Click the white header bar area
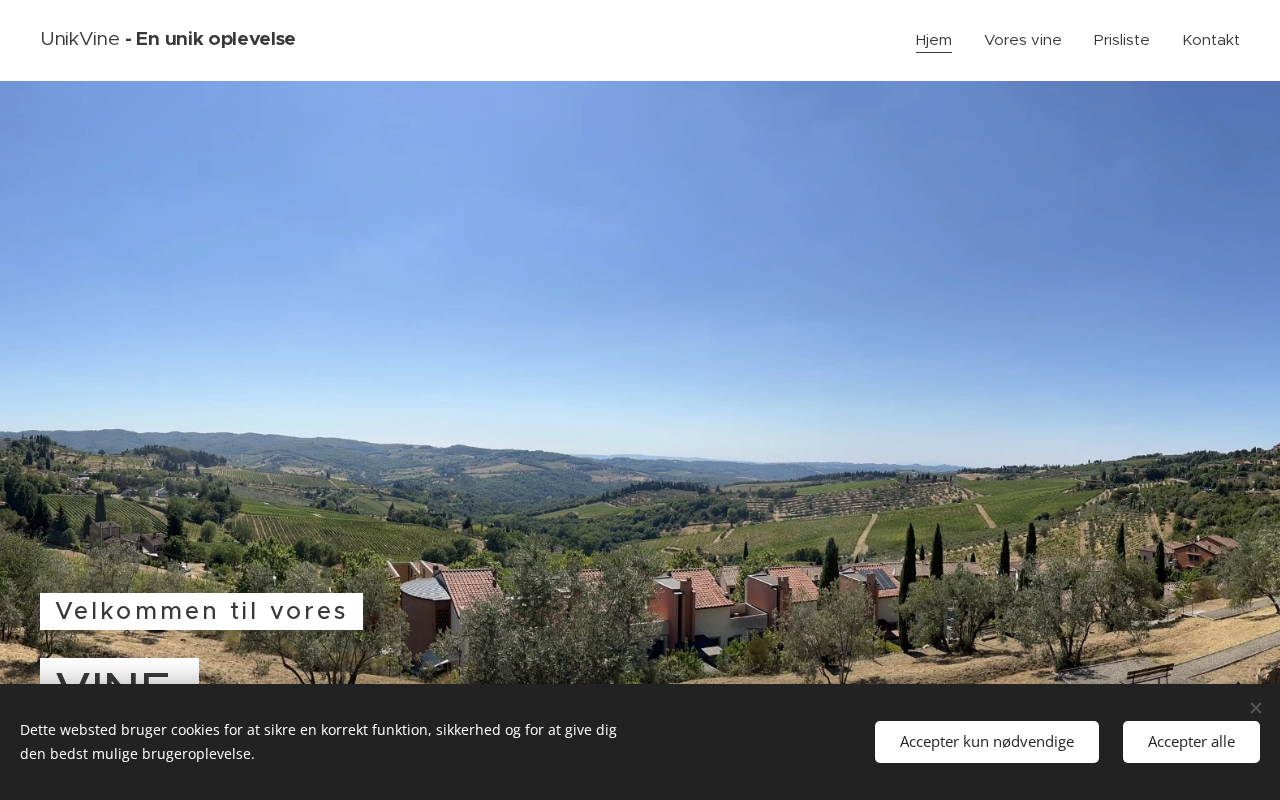The image size is (1280, 800). (600, 40)
